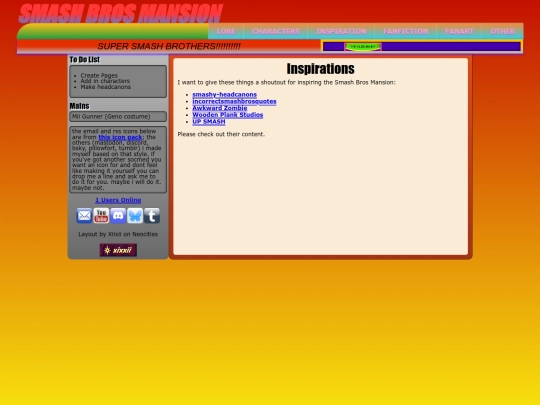Image resolution: width=540 pixels, height=405 pixels.
Task: Click the 1 Users Online link
Action: pyautogui.click(x=118, y=200)
